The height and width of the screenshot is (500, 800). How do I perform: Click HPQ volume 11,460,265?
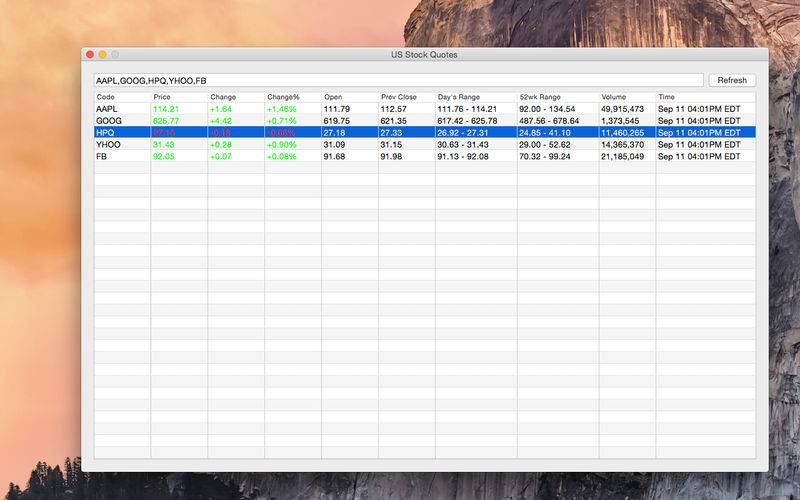pyautogui.click(x=622, y=133)
